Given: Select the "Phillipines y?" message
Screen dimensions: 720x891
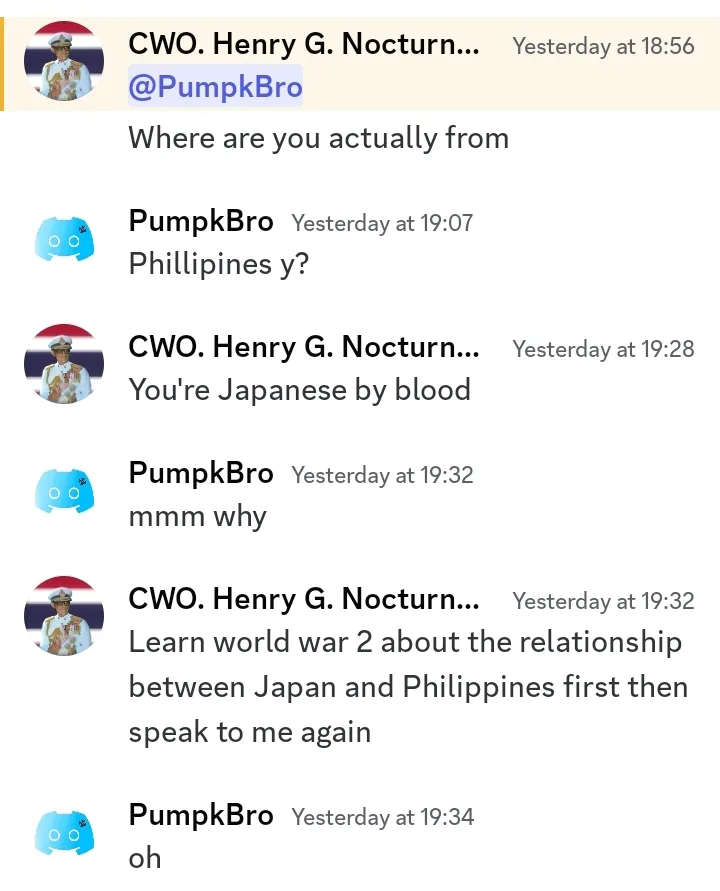Looking at the screenshot, I should 219,264.
